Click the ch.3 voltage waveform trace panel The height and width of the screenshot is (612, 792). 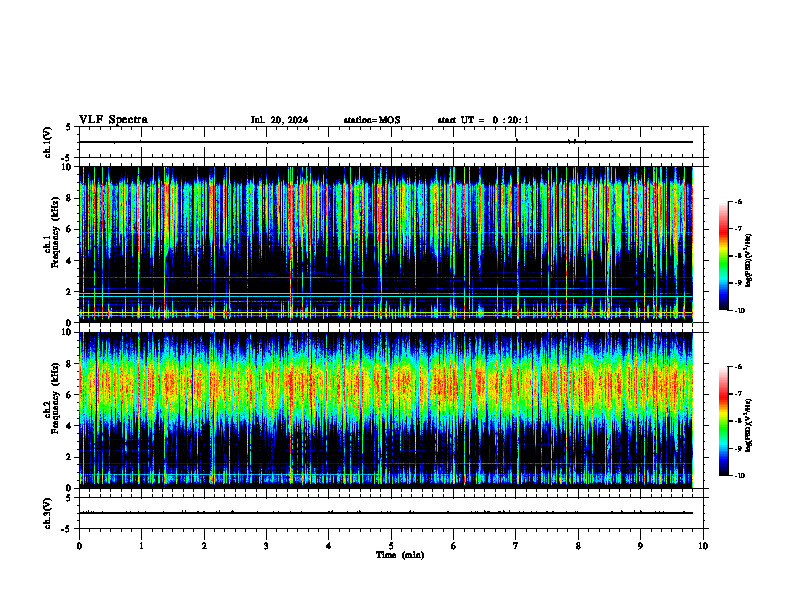(x=393, y=513)
